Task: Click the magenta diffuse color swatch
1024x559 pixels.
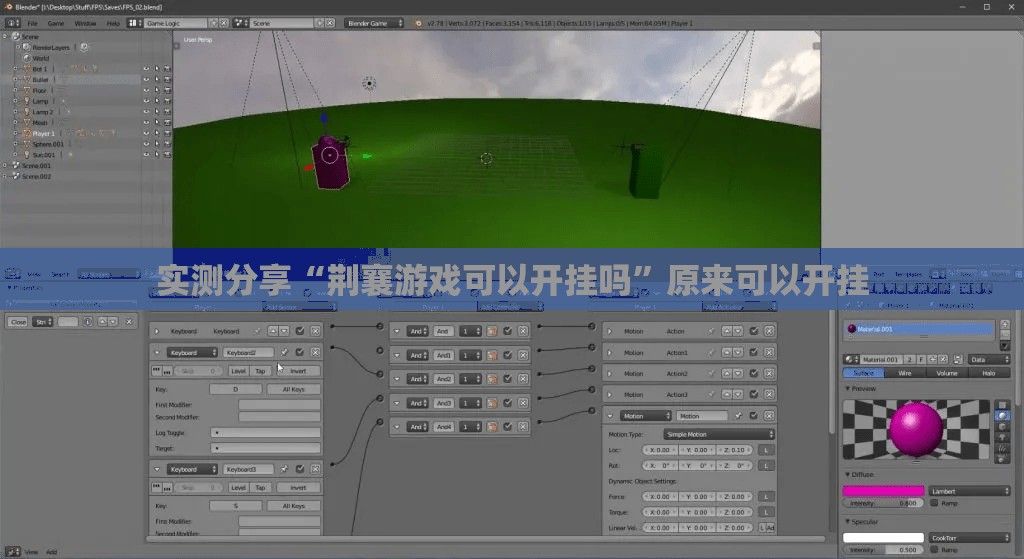Action: (x=883, y=490)
